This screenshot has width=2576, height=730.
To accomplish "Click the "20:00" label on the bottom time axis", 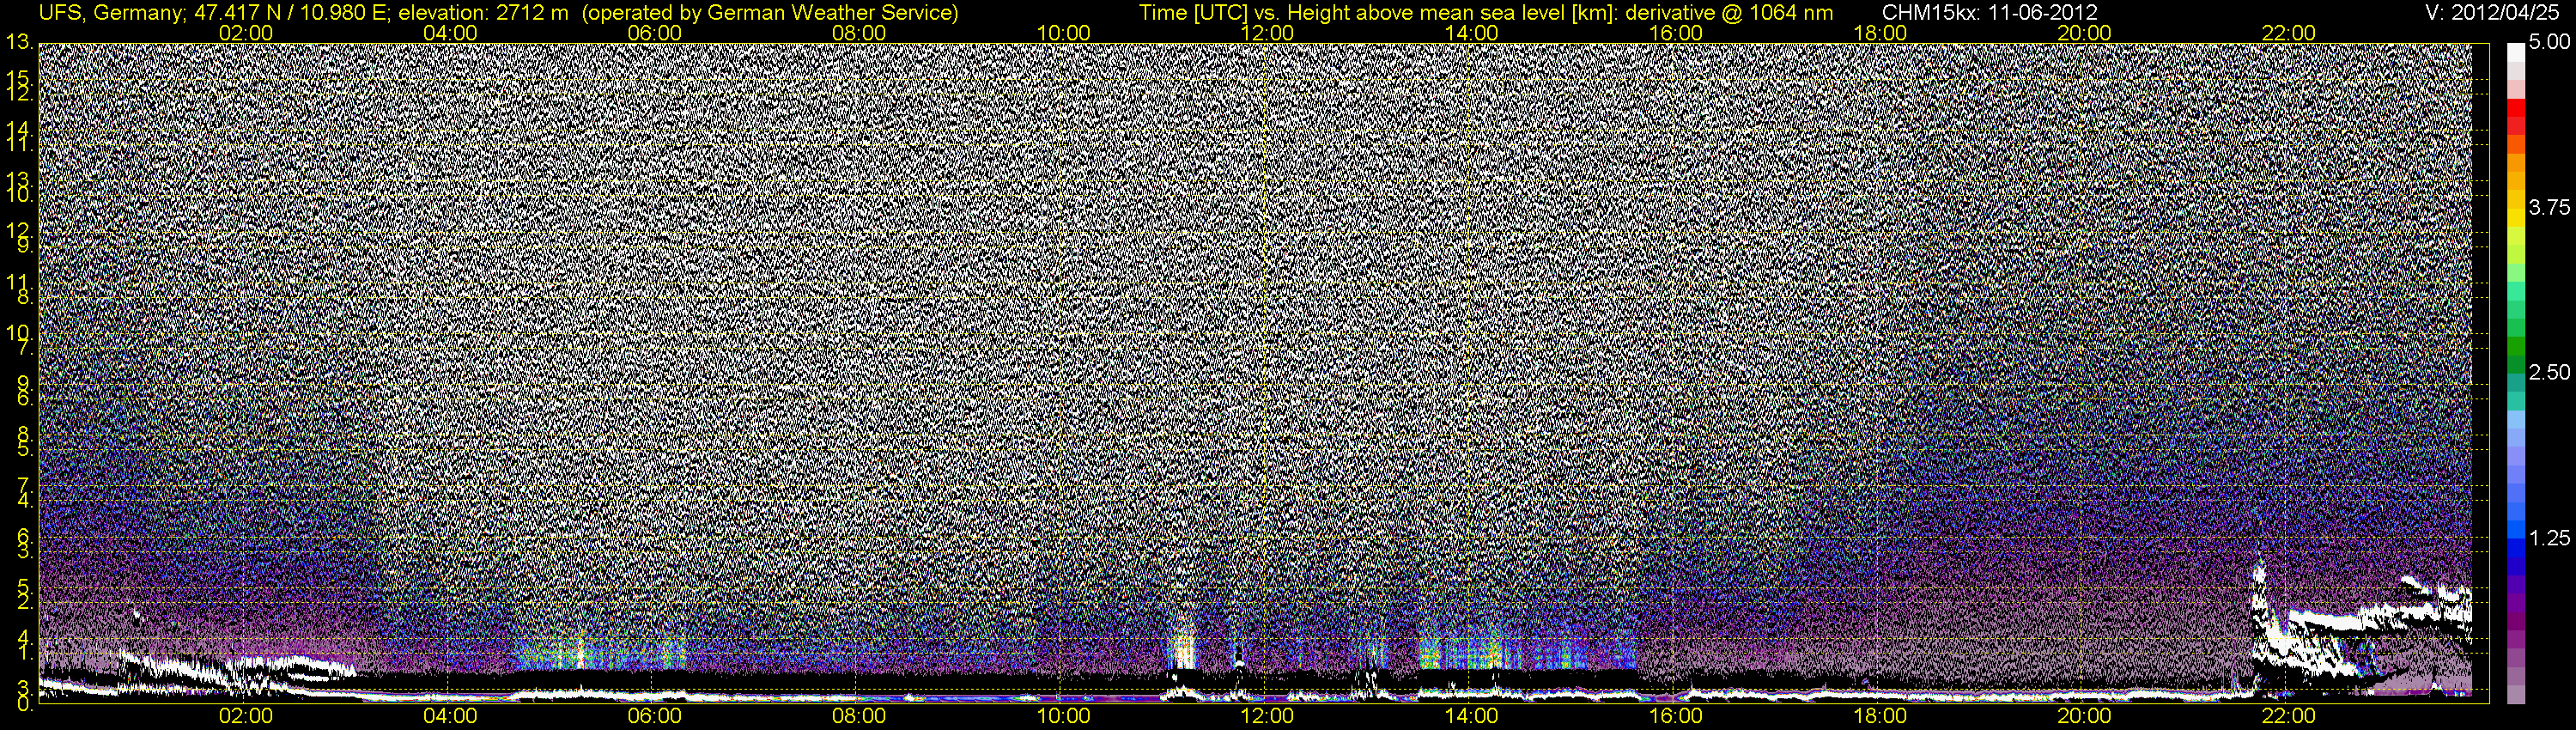I will click(x=2084, y=716).
